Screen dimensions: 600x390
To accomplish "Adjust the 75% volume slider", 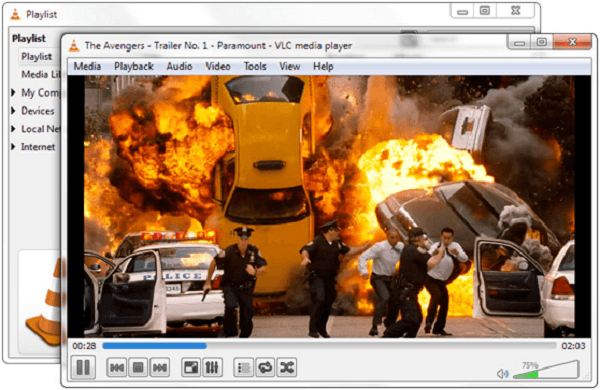I will coord(546,370).
